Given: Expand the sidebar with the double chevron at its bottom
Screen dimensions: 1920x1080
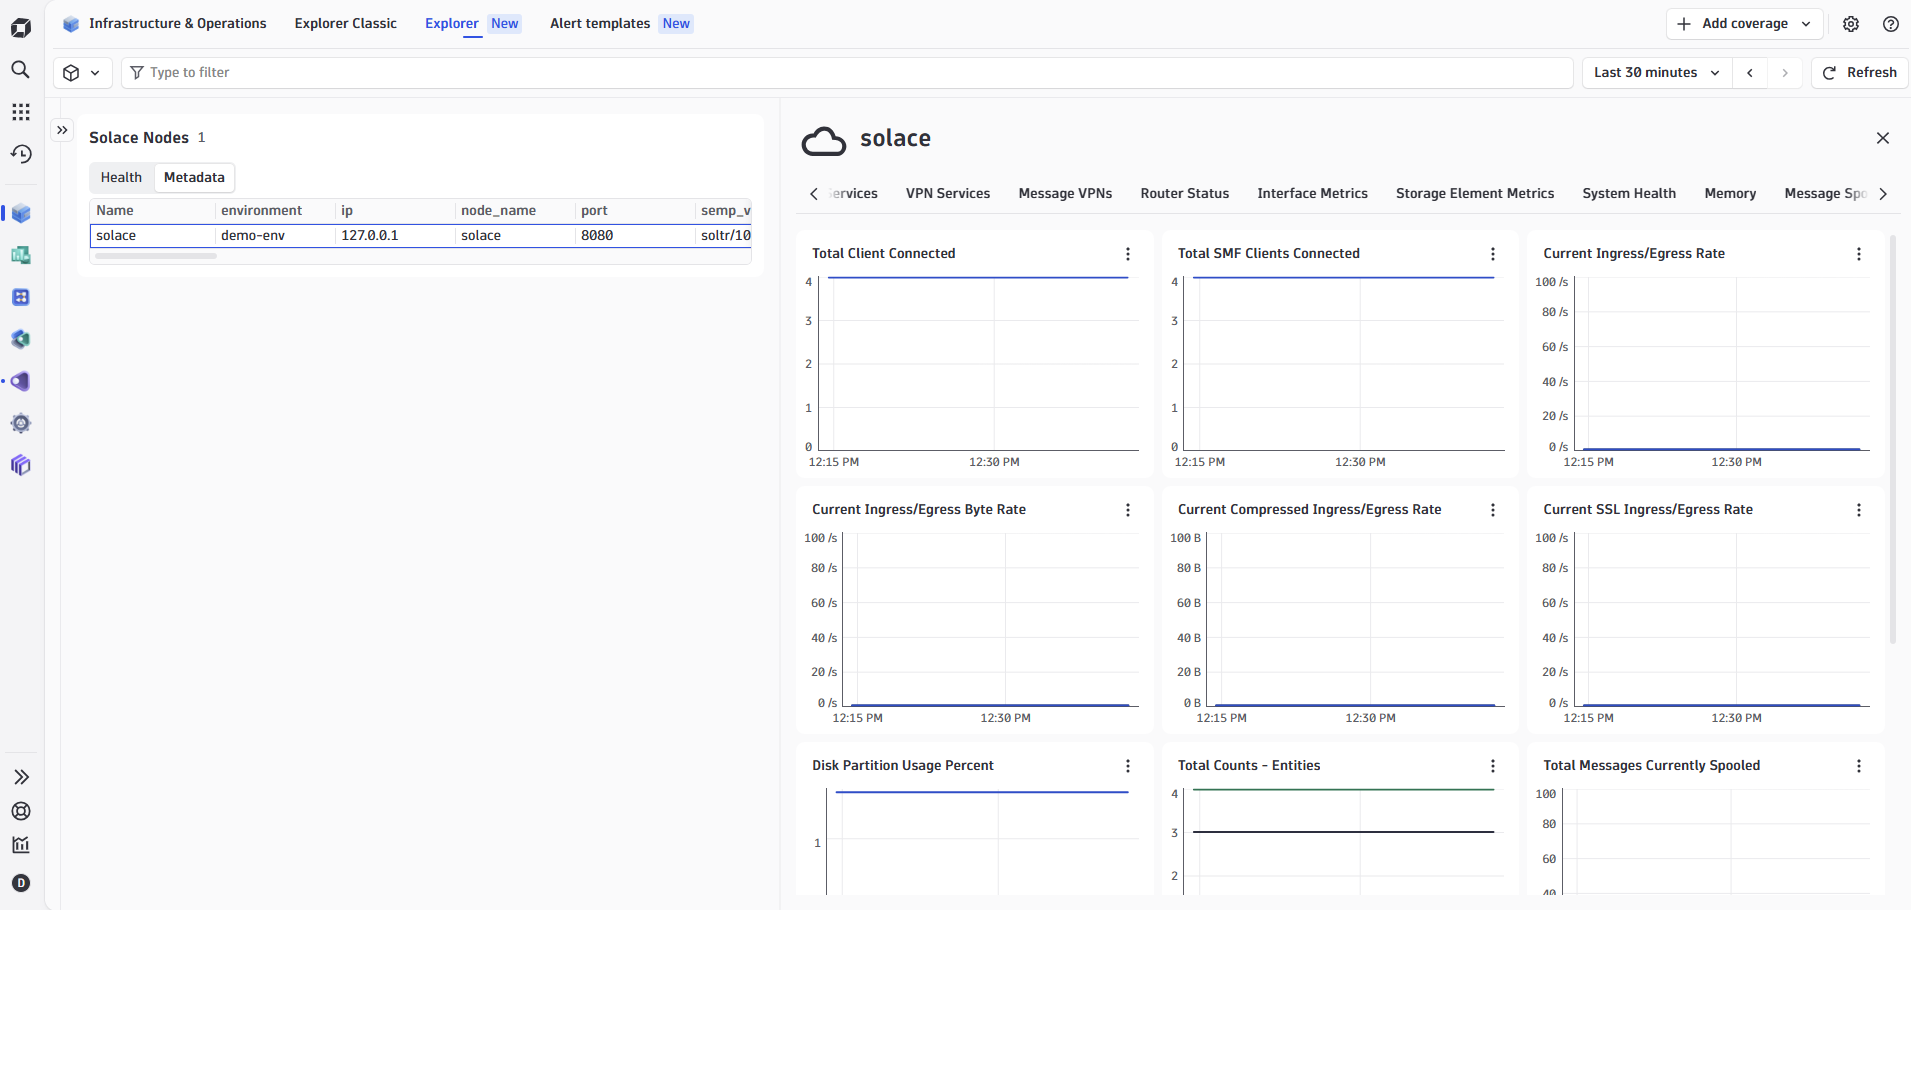Looking at the screenshot, I should coord(21,777).
